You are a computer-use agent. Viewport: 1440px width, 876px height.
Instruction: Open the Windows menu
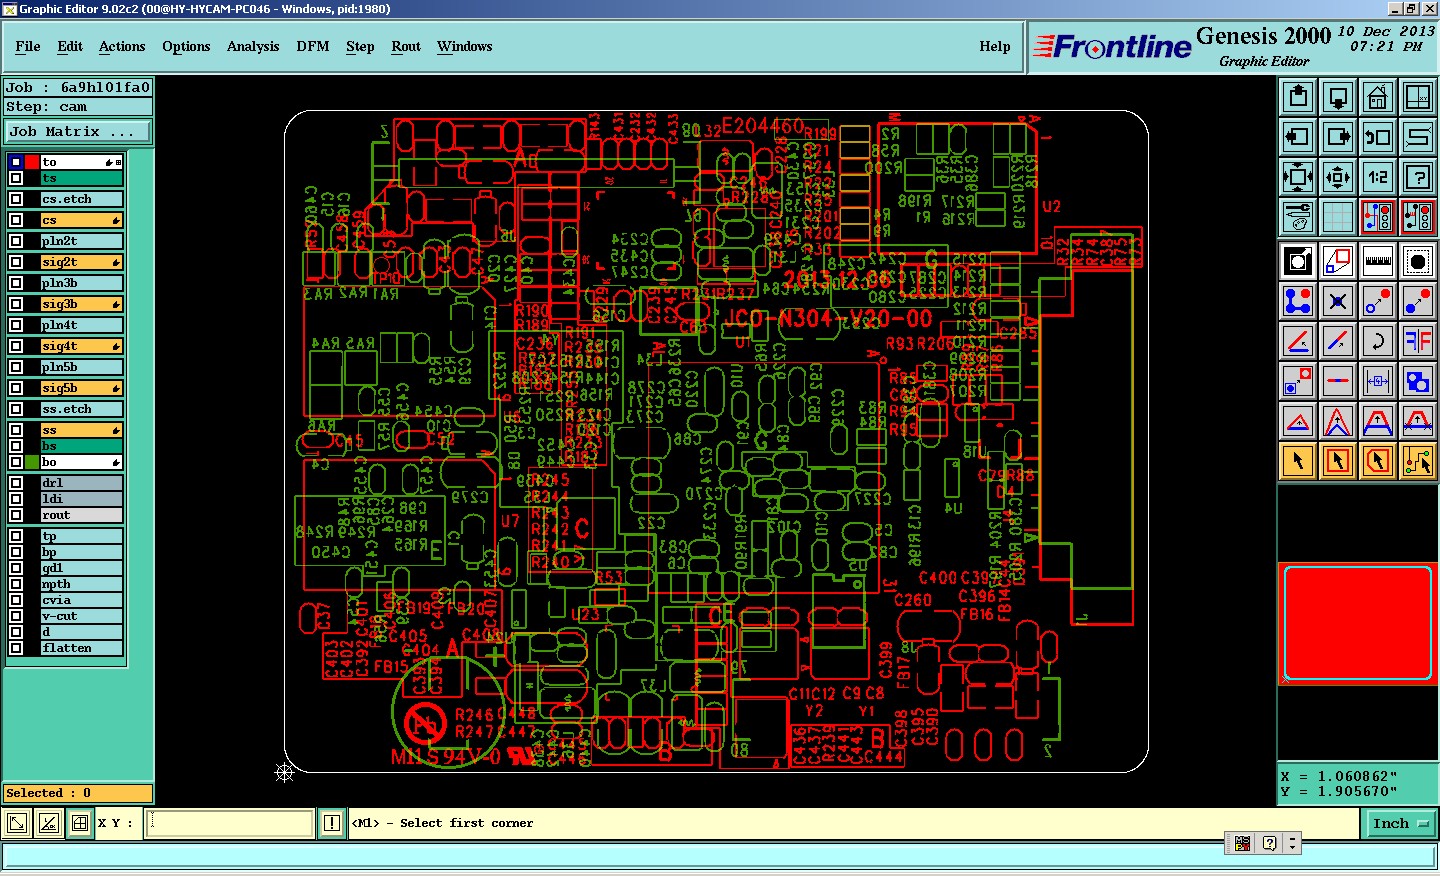(x=464, y=46)
